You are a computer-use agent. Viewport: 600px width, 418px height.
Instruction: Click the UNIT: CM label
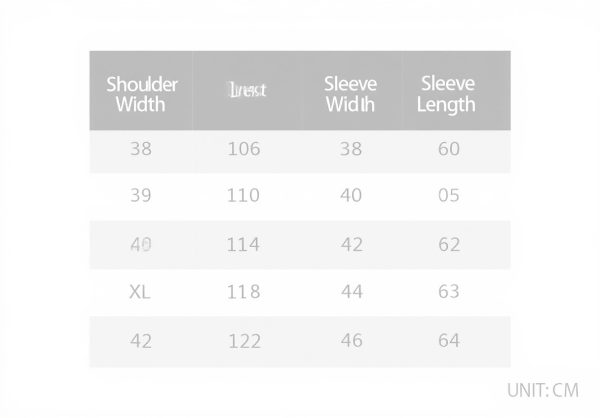(543, 391)
